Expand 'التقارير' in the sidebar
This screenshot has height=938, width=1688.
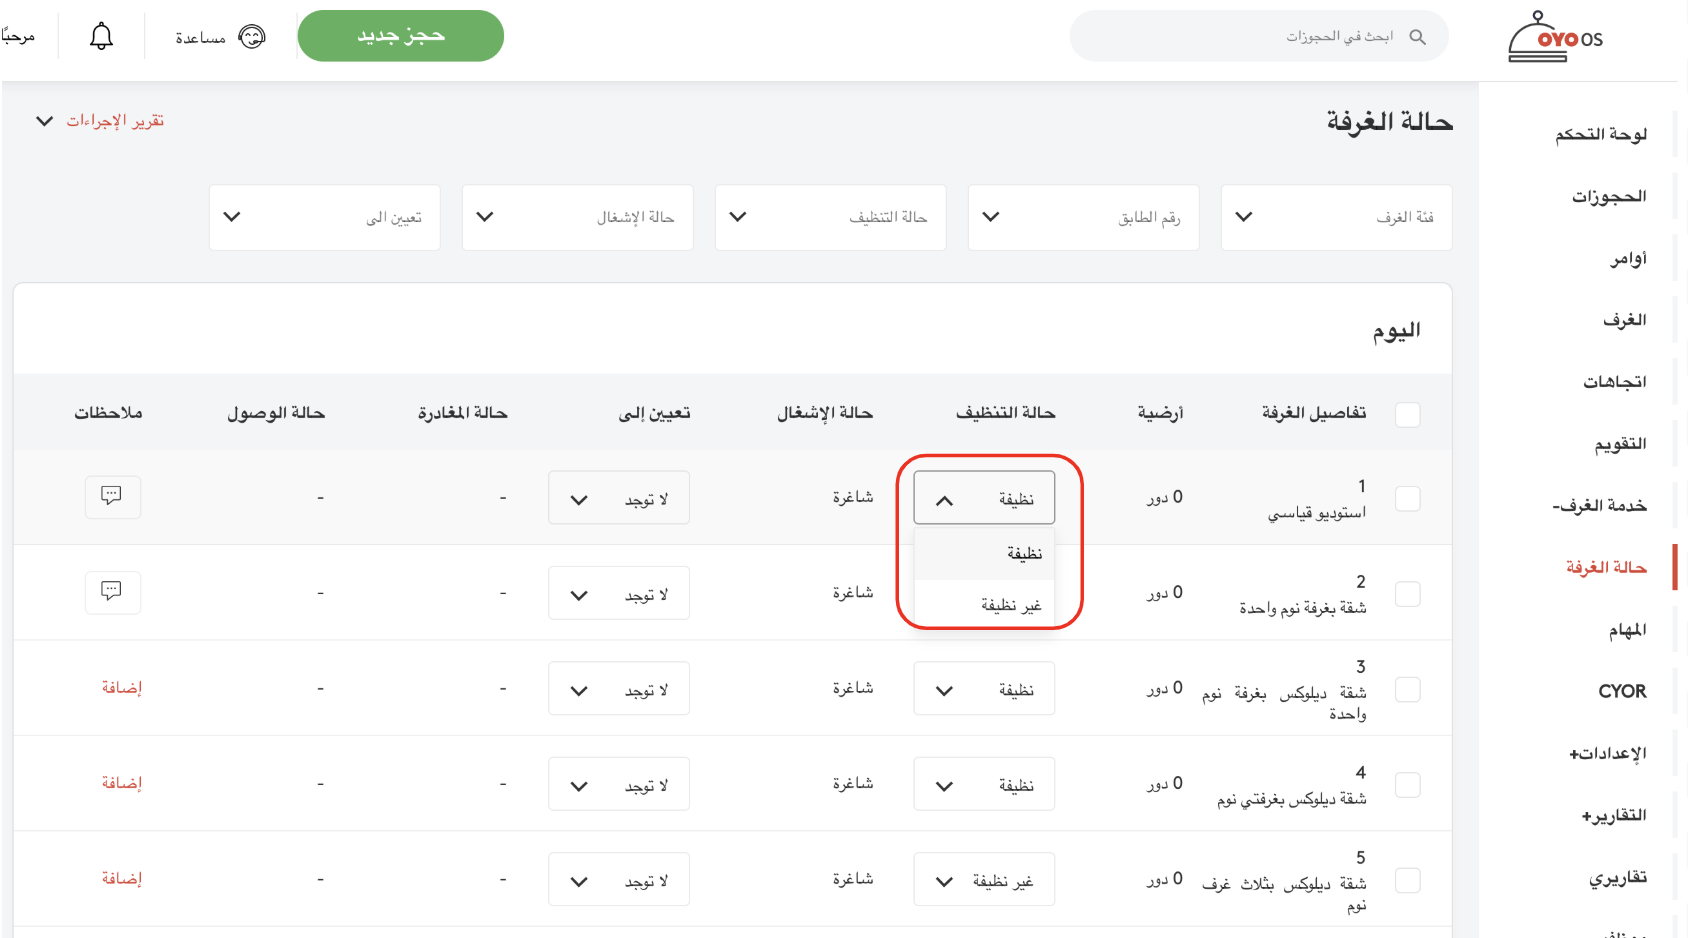1613,815
